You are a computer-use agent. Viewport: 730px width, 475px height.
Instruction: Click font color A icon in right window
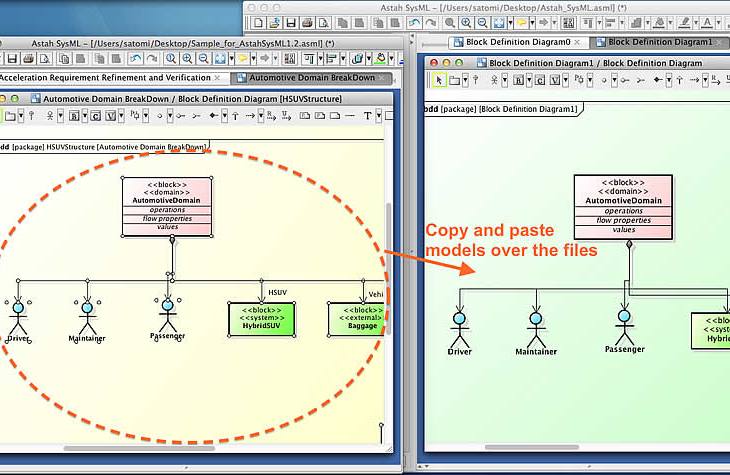coord(707,22)
